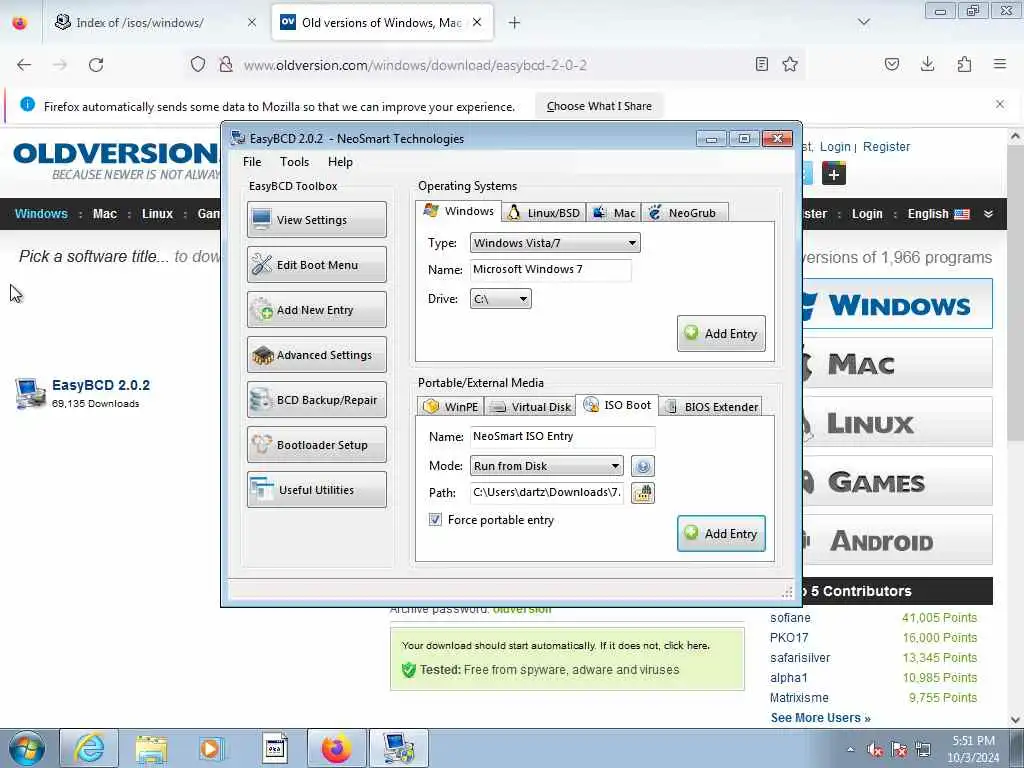Viewport: 1024px width, 768px height.
Task: Bookmark this page with star icon
Action: point(790,64)
